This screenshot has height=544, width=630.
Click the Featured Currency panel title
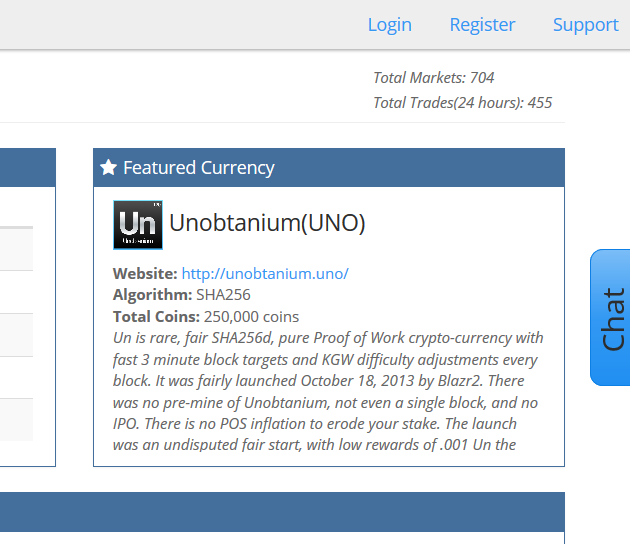199,168
